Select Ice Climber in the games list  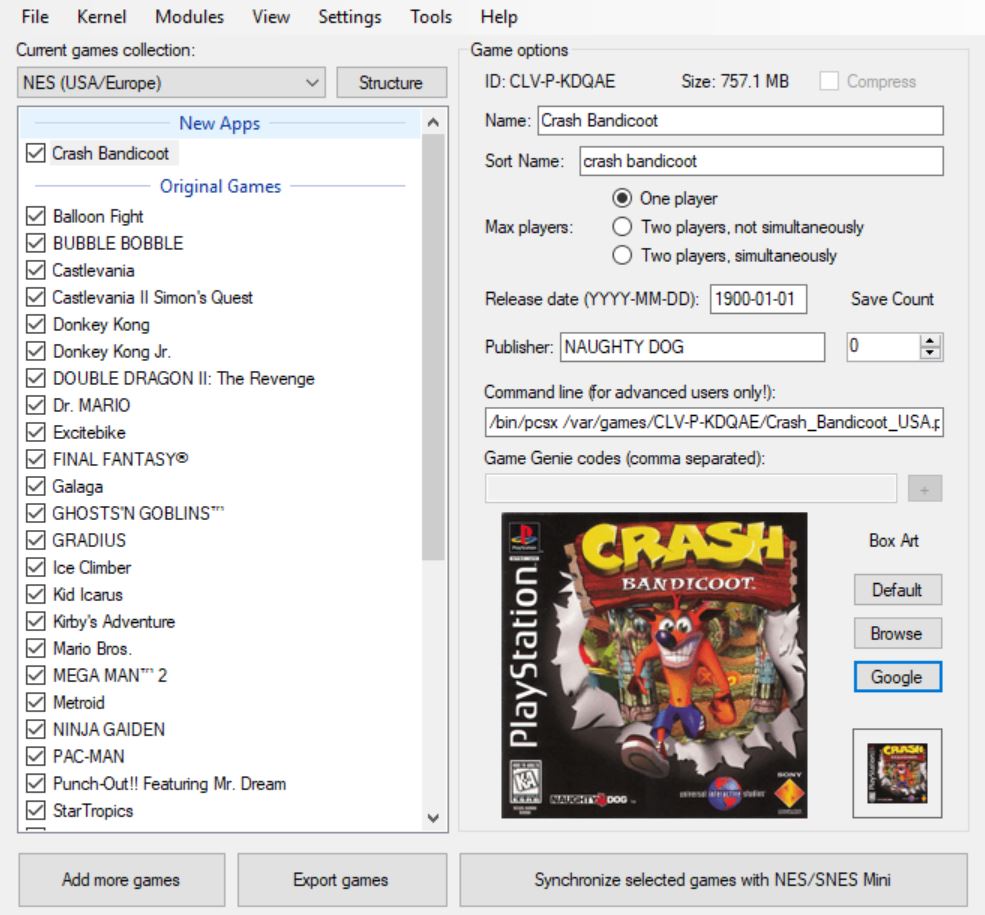[92, 567]
